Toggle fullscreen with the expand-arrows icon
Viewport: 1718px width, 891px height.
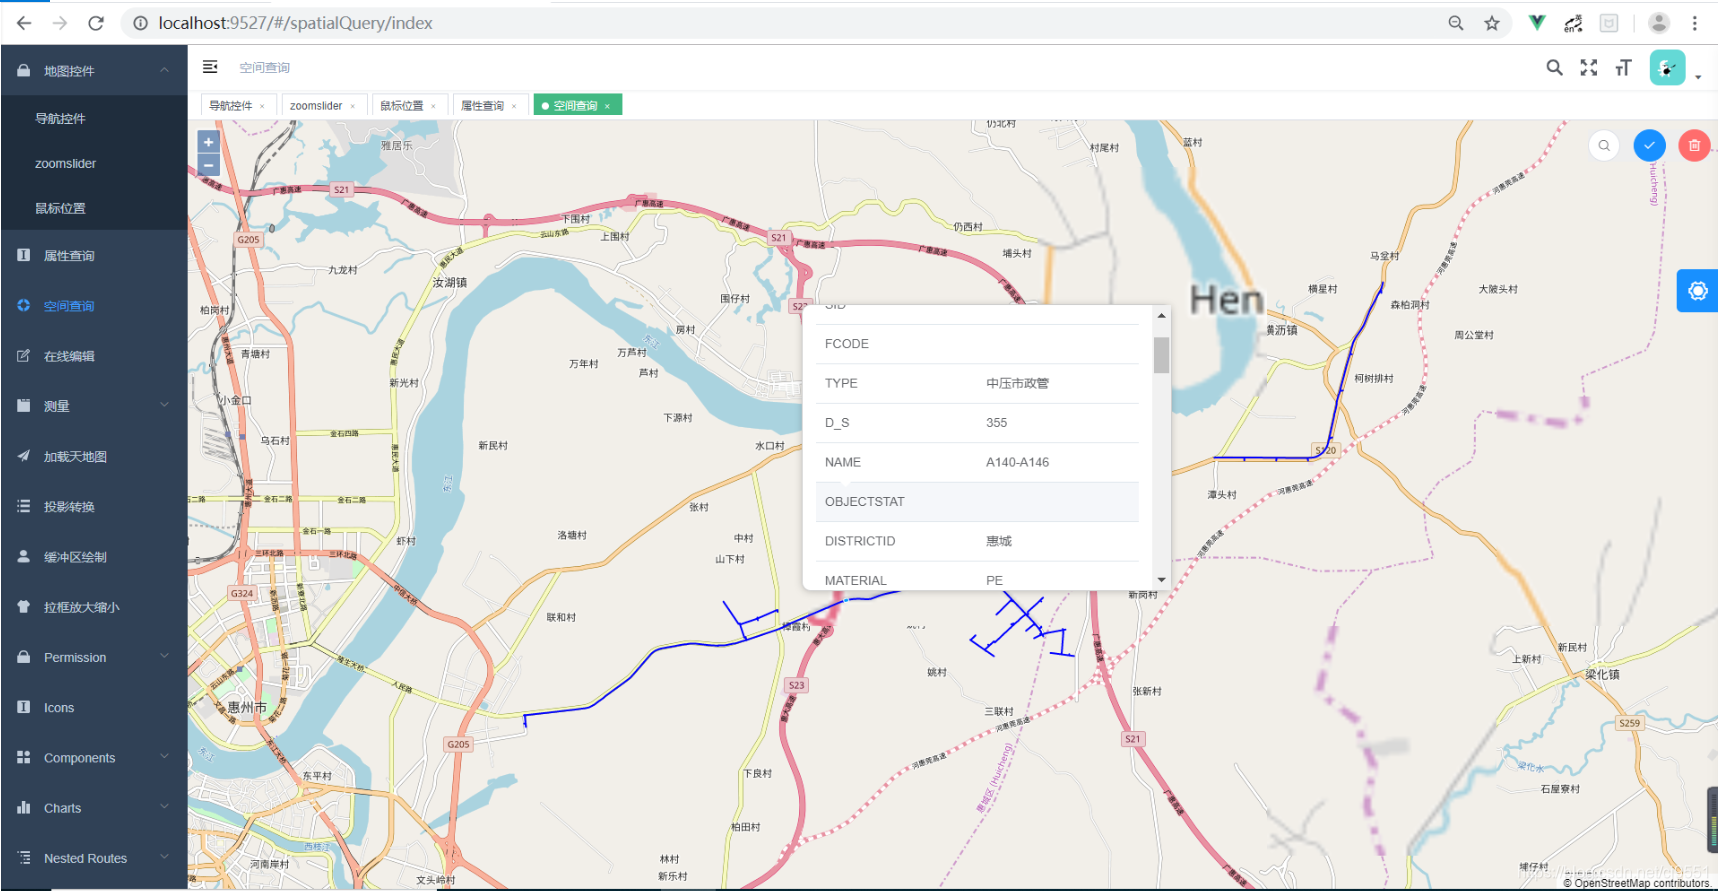pyautogui.click(x=1589, y=67)
